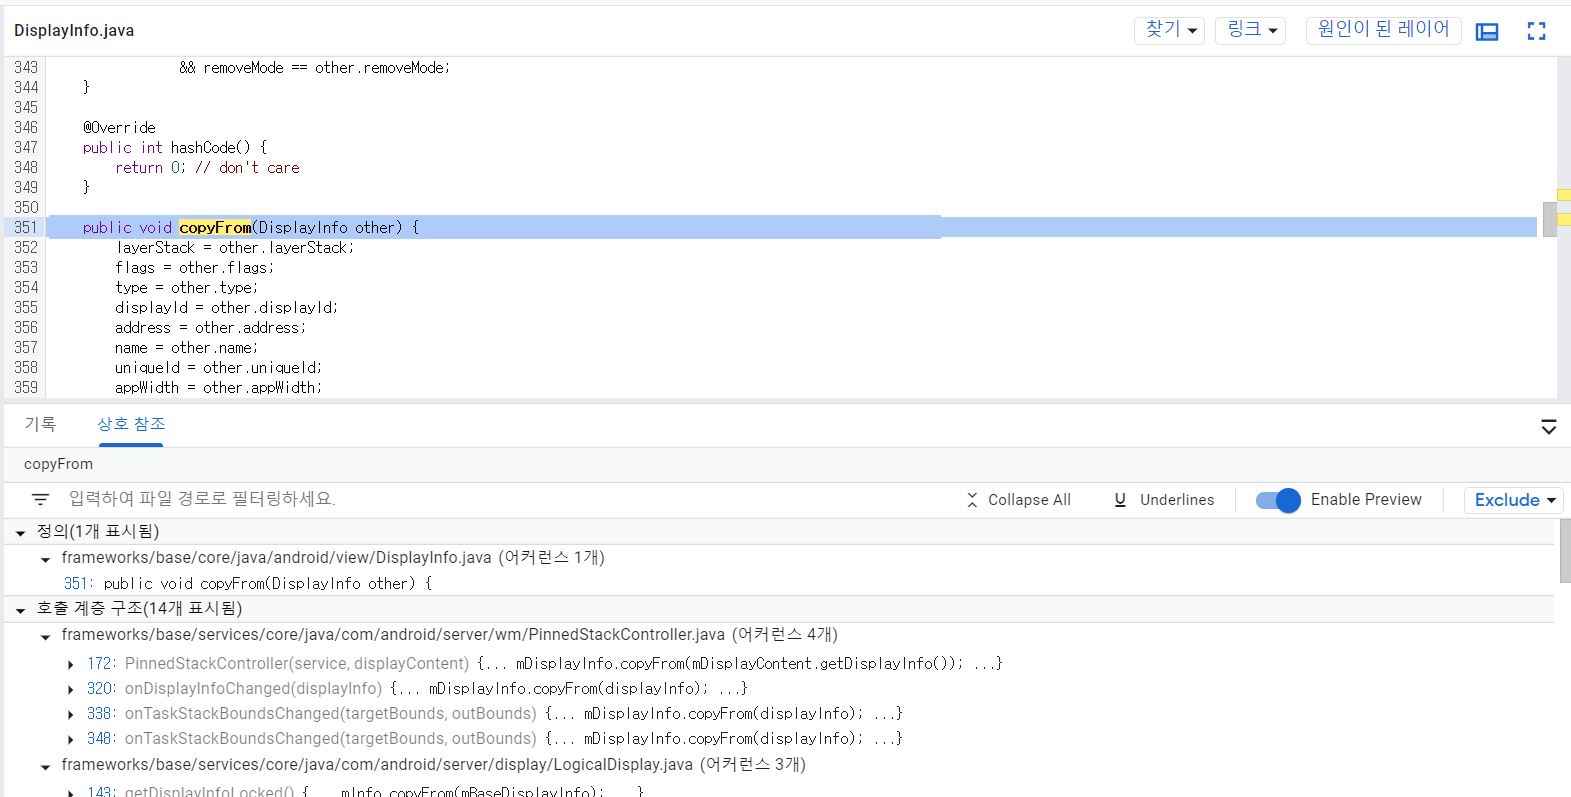Viewport: 1571px width, 797px height.
Task: Click the 'address = other.address;' line
Action: coord(210,328)
